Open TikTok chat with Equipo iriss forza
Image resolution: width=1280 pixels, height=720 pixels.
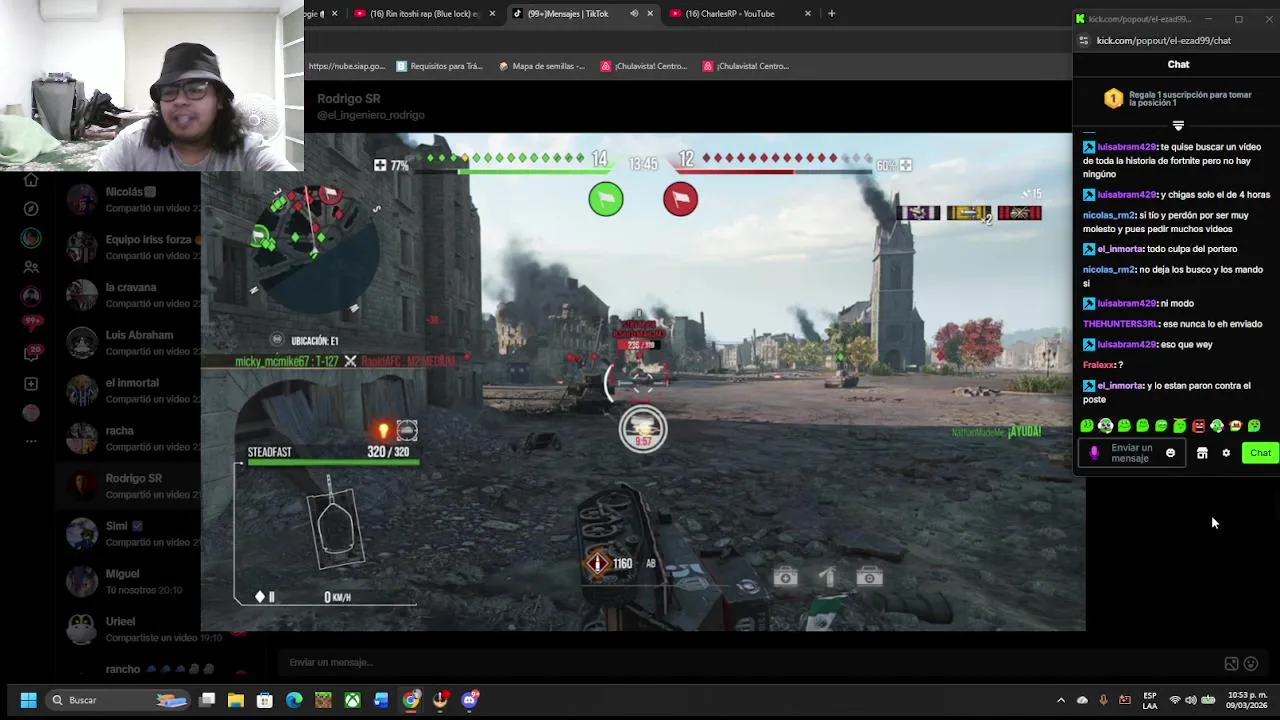point(130,247)
